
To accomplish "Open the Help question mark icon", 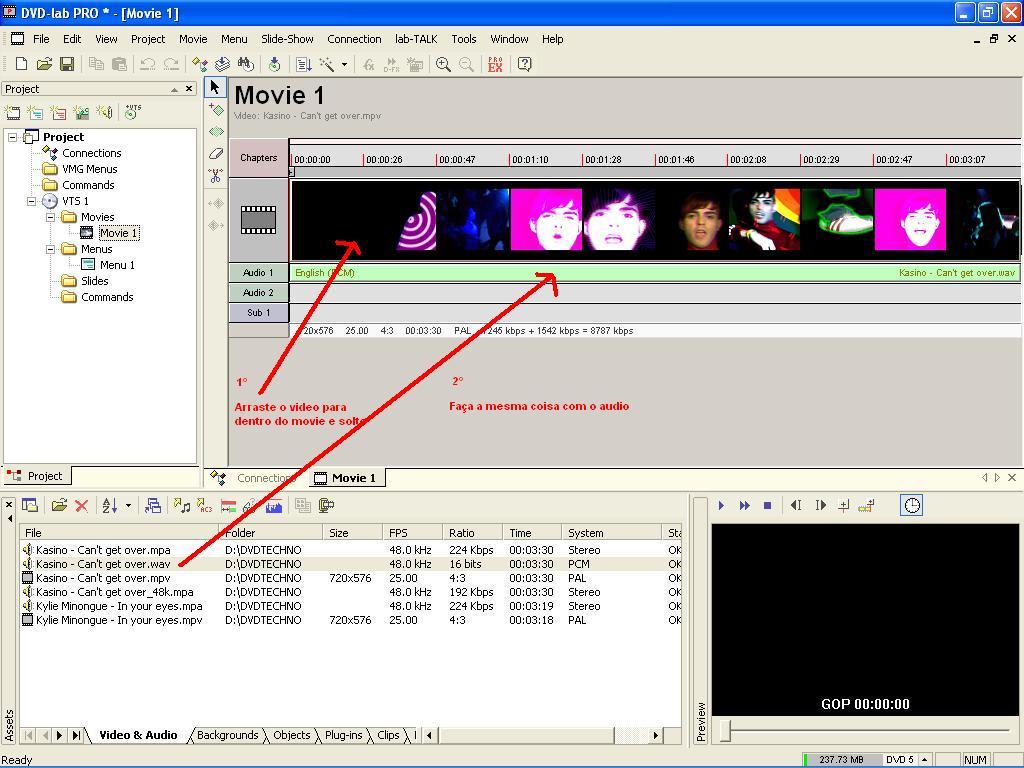I will [x=524, y=64].
